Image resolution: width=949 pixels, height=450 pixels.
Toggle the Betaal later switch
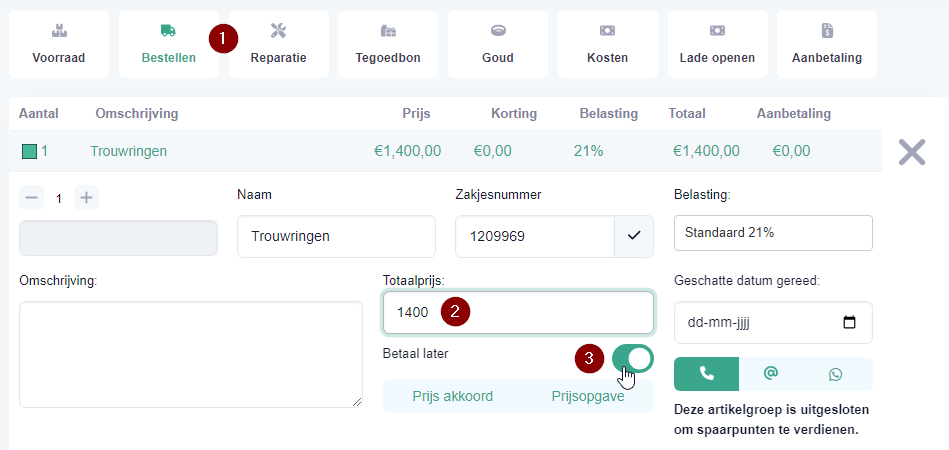tap(632, 359)
